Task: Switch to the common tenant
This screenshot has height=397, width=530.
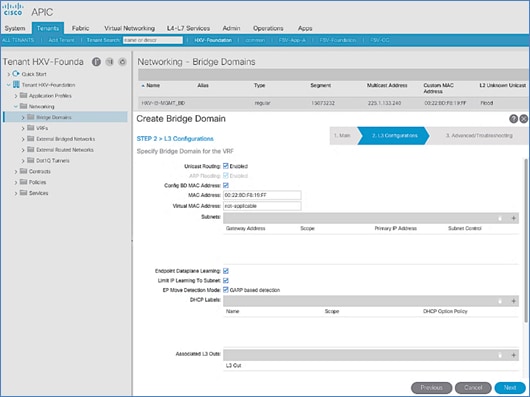Action: click(255, 40)
